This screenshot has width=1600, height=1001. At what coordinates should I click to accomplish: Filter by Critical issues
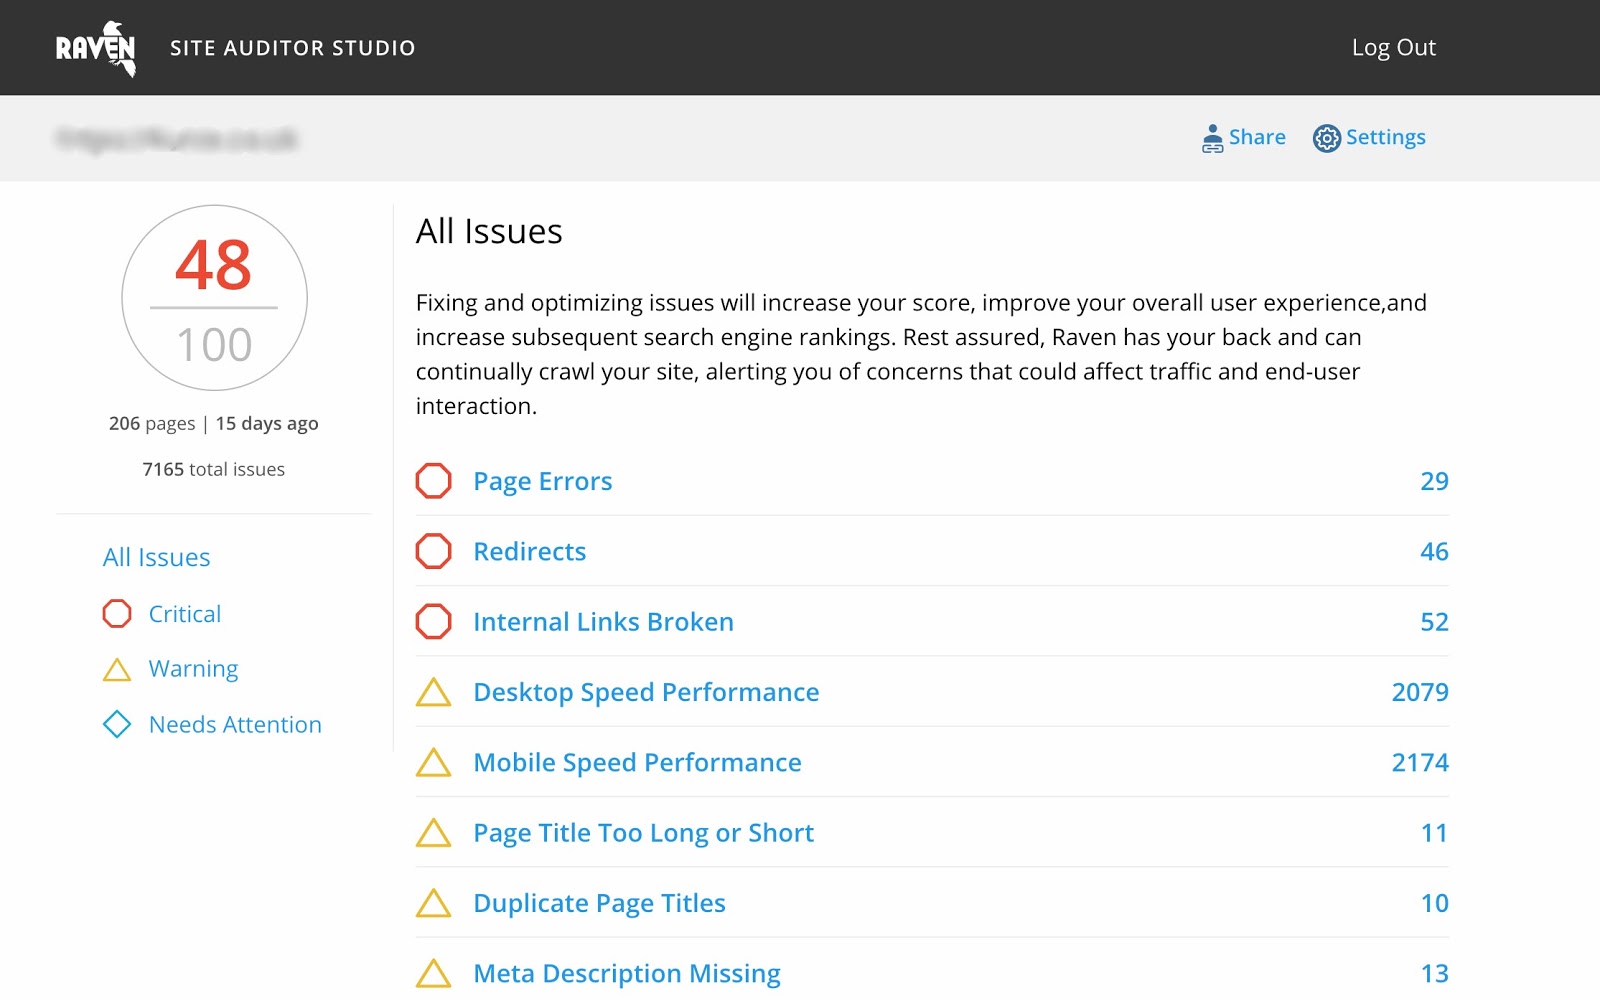tap(185, 614)
